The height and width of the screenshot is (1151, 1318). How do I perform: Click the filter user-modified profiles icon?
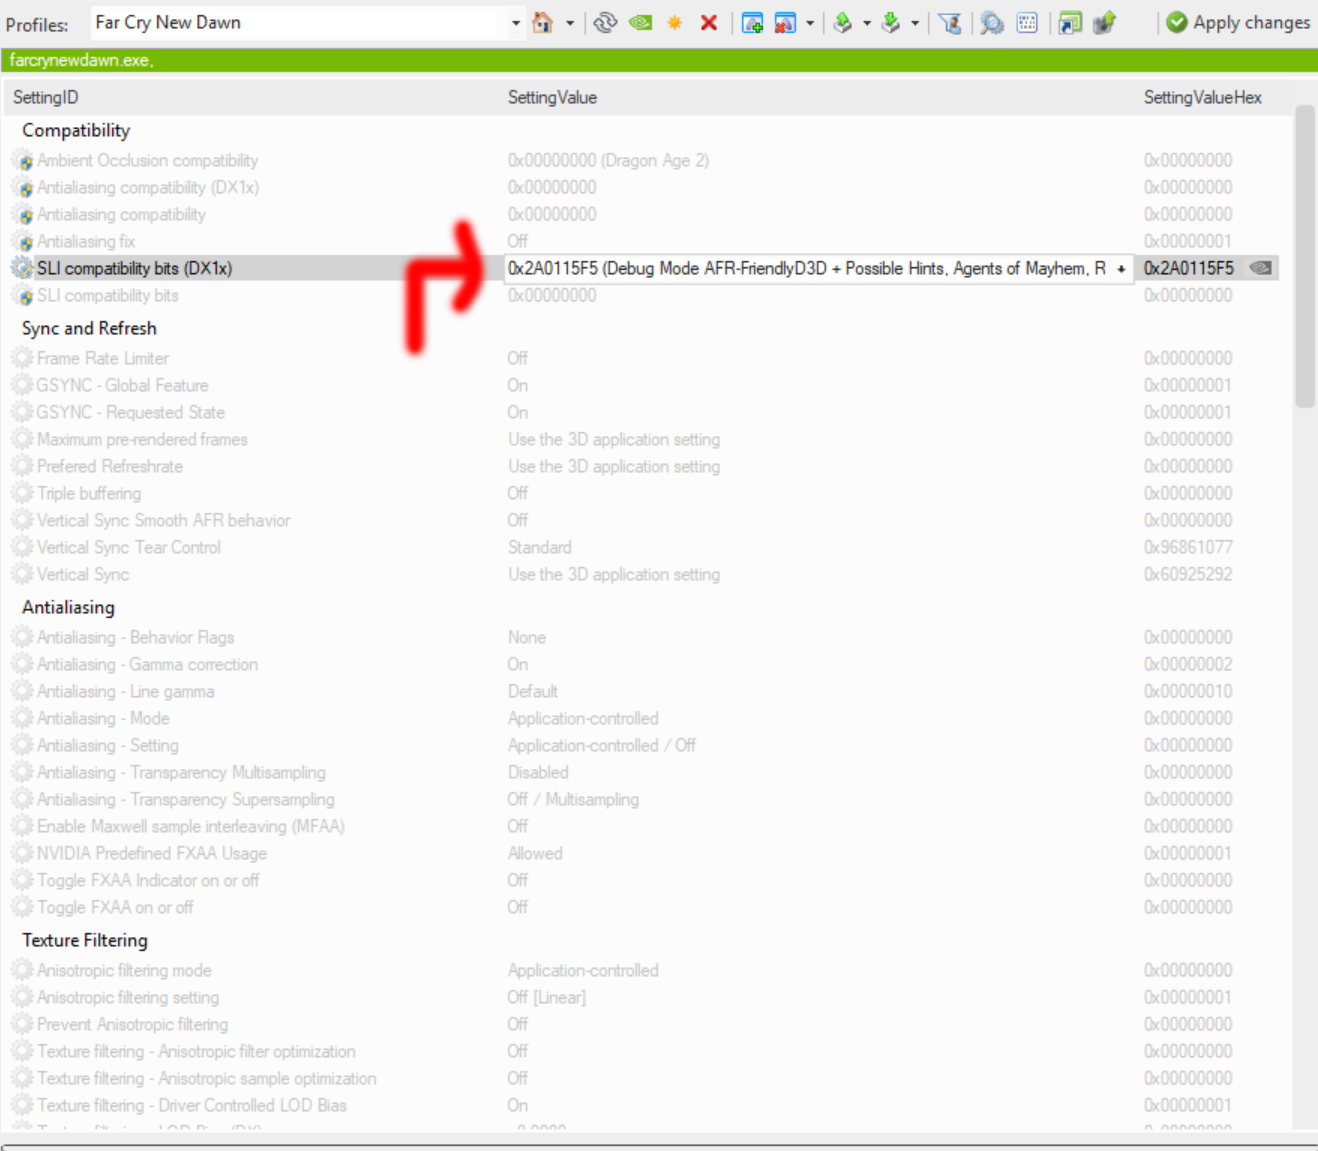click(950, 22)
